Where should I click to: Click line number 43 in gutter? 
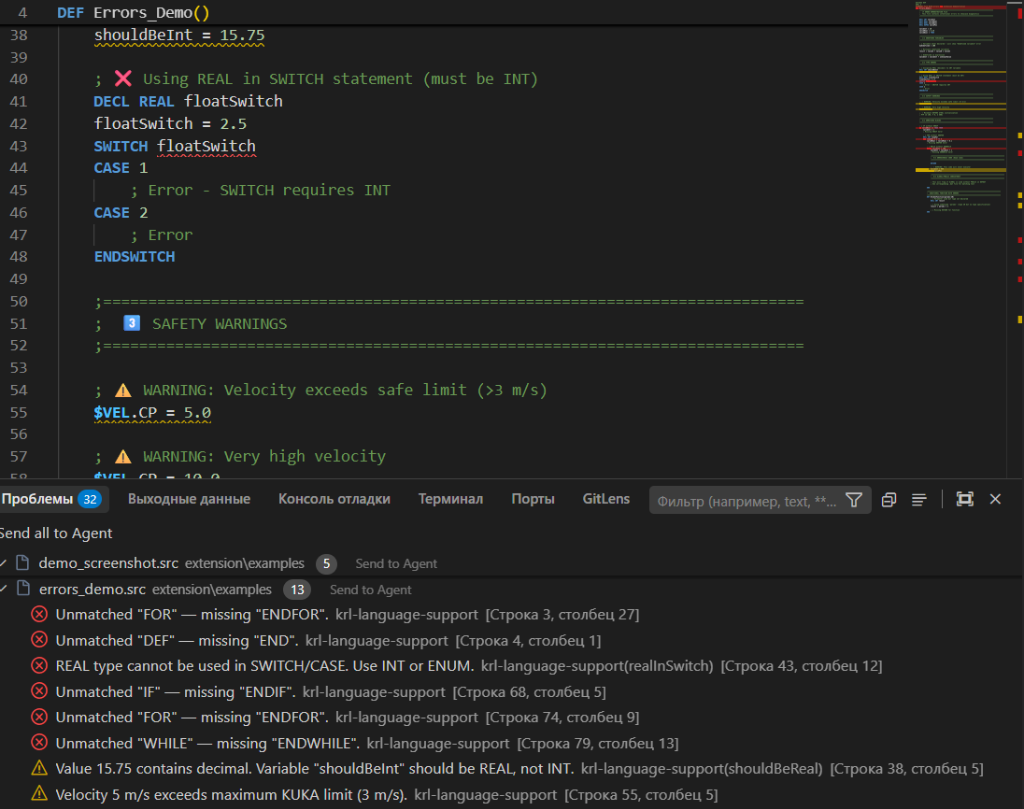18,146
